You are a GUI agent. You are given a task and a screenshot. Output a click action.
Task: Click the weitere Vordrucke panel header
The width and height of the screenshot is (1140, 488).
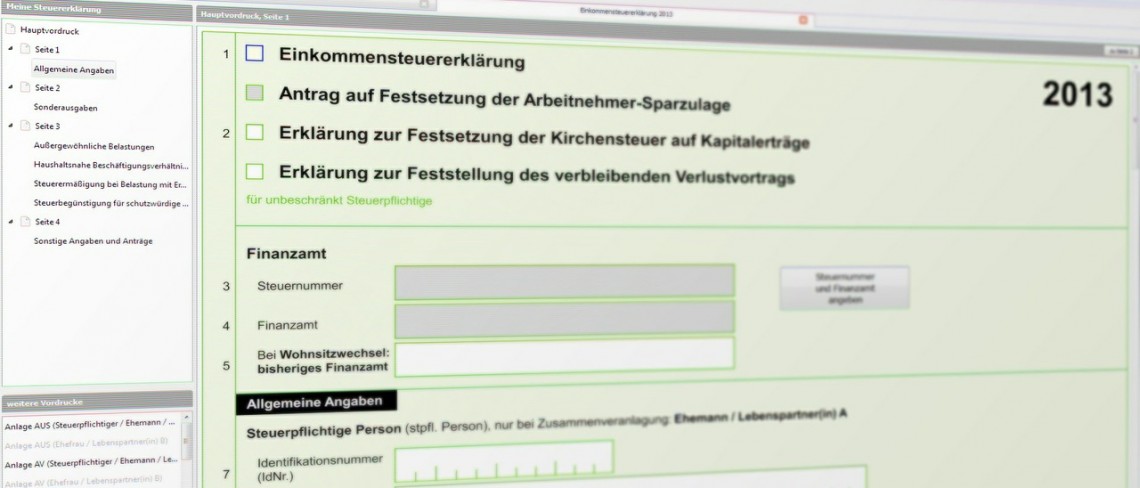97,401
